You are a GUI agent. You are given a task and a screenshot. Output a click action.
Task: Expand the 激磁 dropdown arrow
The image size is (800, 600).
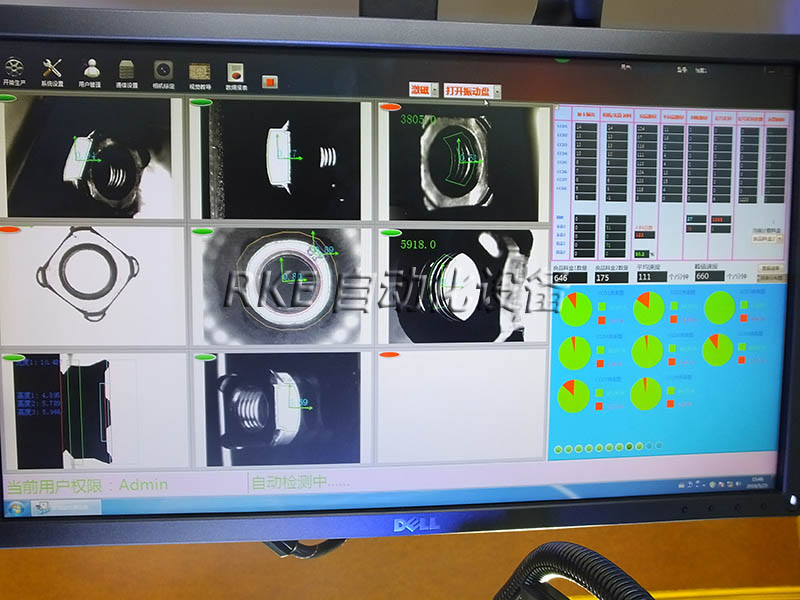[434, 90]
